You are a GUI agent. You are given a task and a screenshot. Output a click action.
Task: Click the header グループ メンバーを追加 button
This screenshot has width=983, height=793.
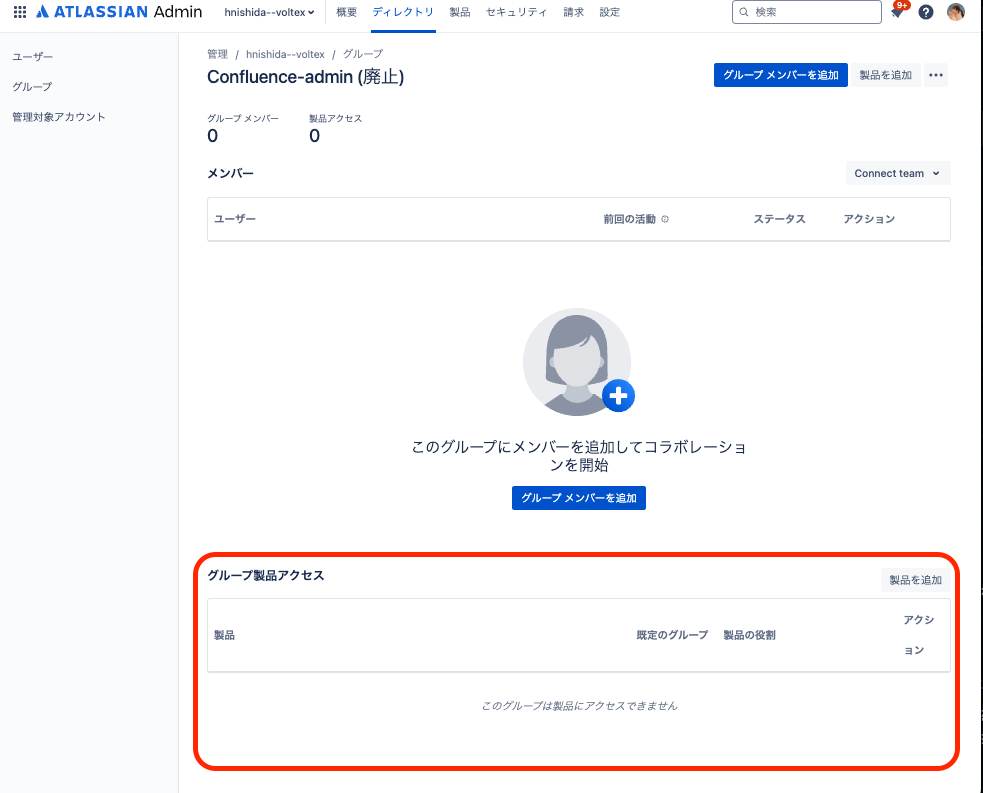[781, 75]
